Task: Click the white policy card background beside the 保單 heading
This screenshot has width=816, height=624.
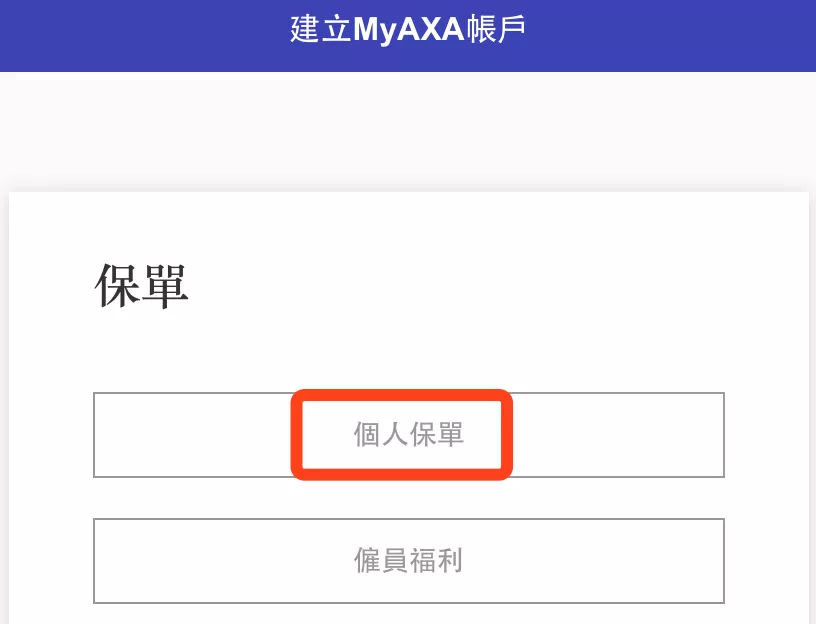Action: click(468, 286)
